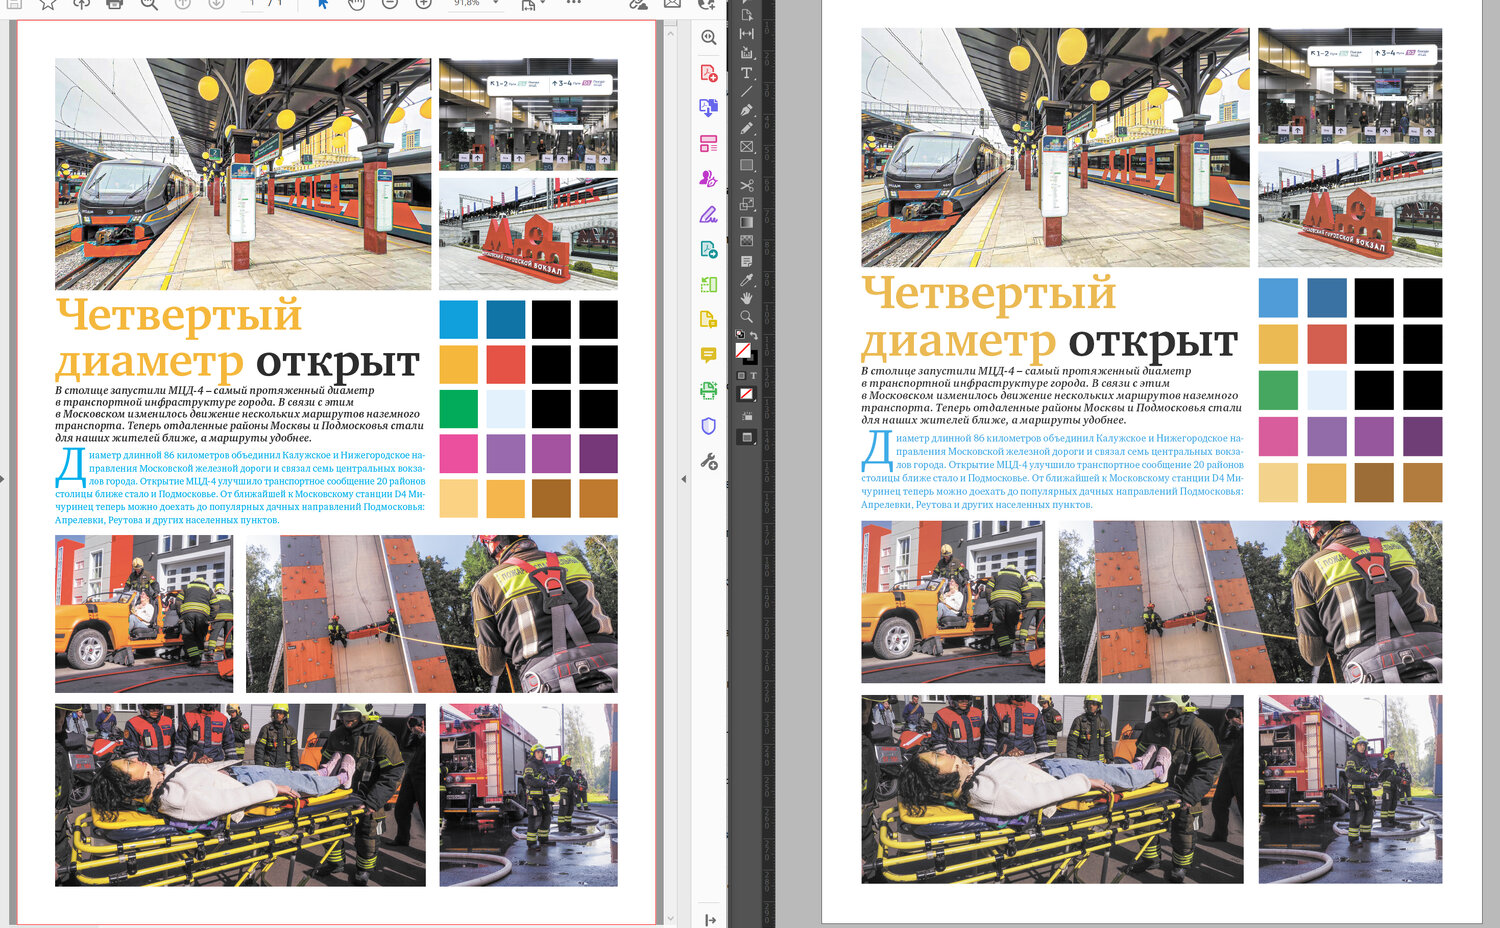Select the Type tool in InDesign
The width and height of the screenshot is (1500, 928).
[746, 72]
